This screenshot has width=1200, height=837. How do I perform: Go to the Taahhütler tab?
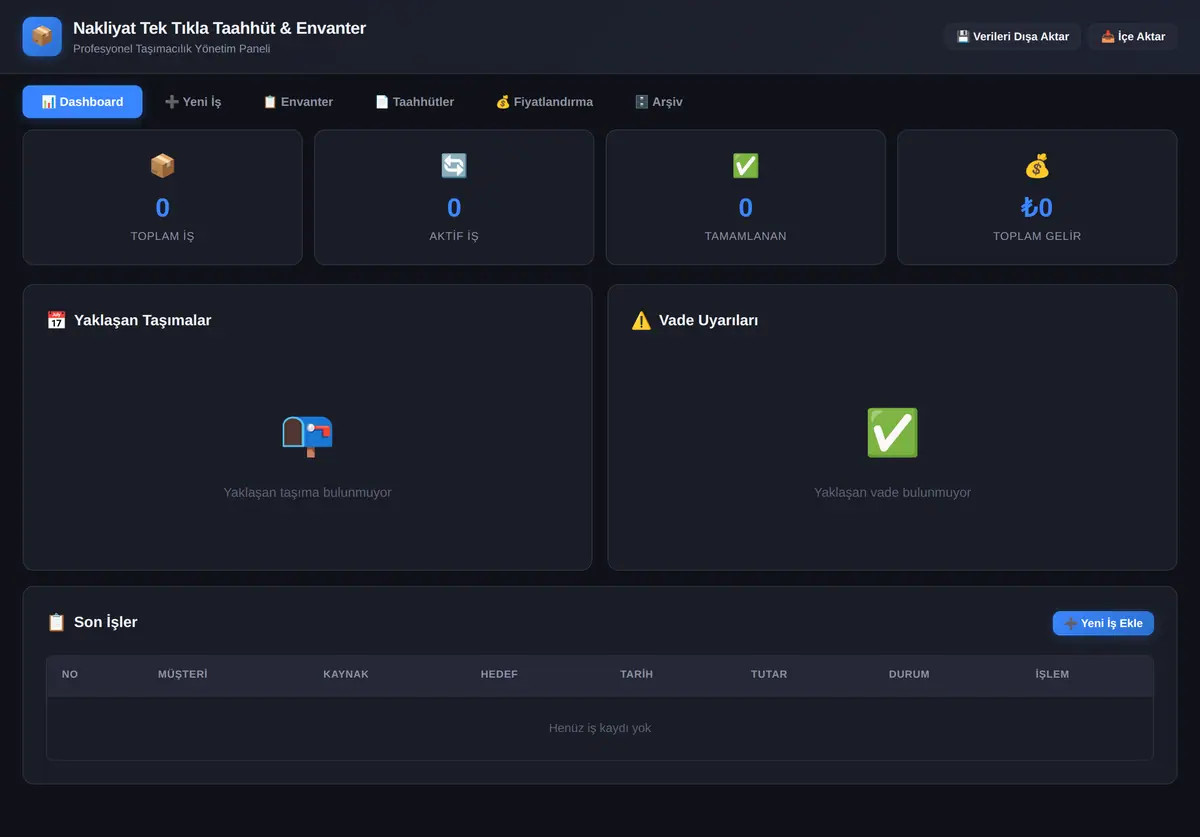tap(415, 102)
